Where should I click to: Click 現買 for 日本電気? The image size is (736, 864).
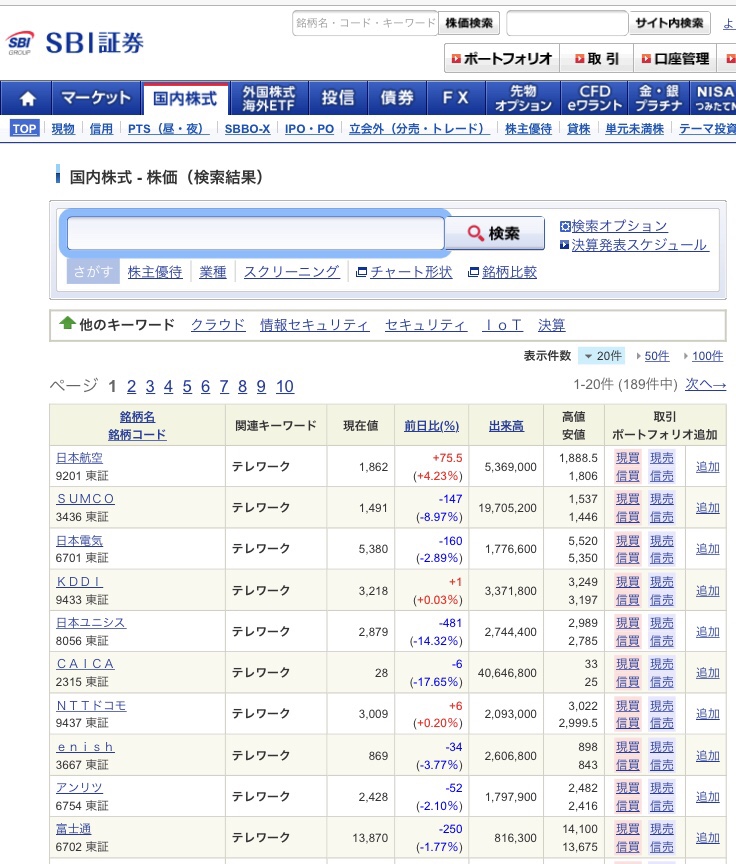click(x=627, y=541)
